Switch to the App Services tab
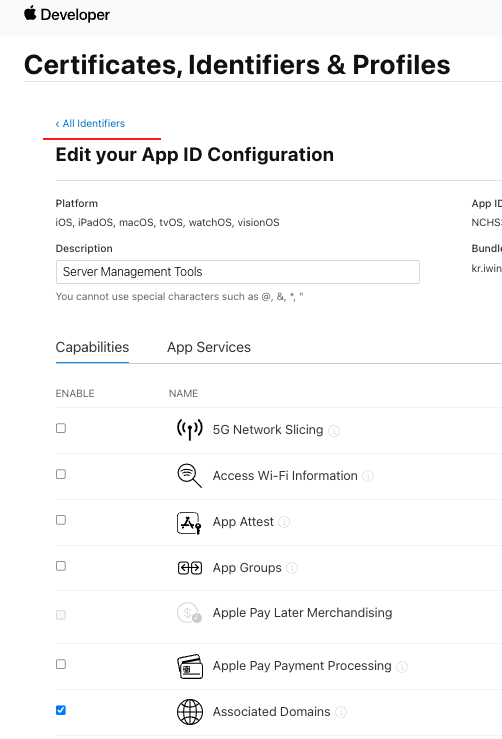This screenshot has width=502, height=739. [x=209, y=347]
